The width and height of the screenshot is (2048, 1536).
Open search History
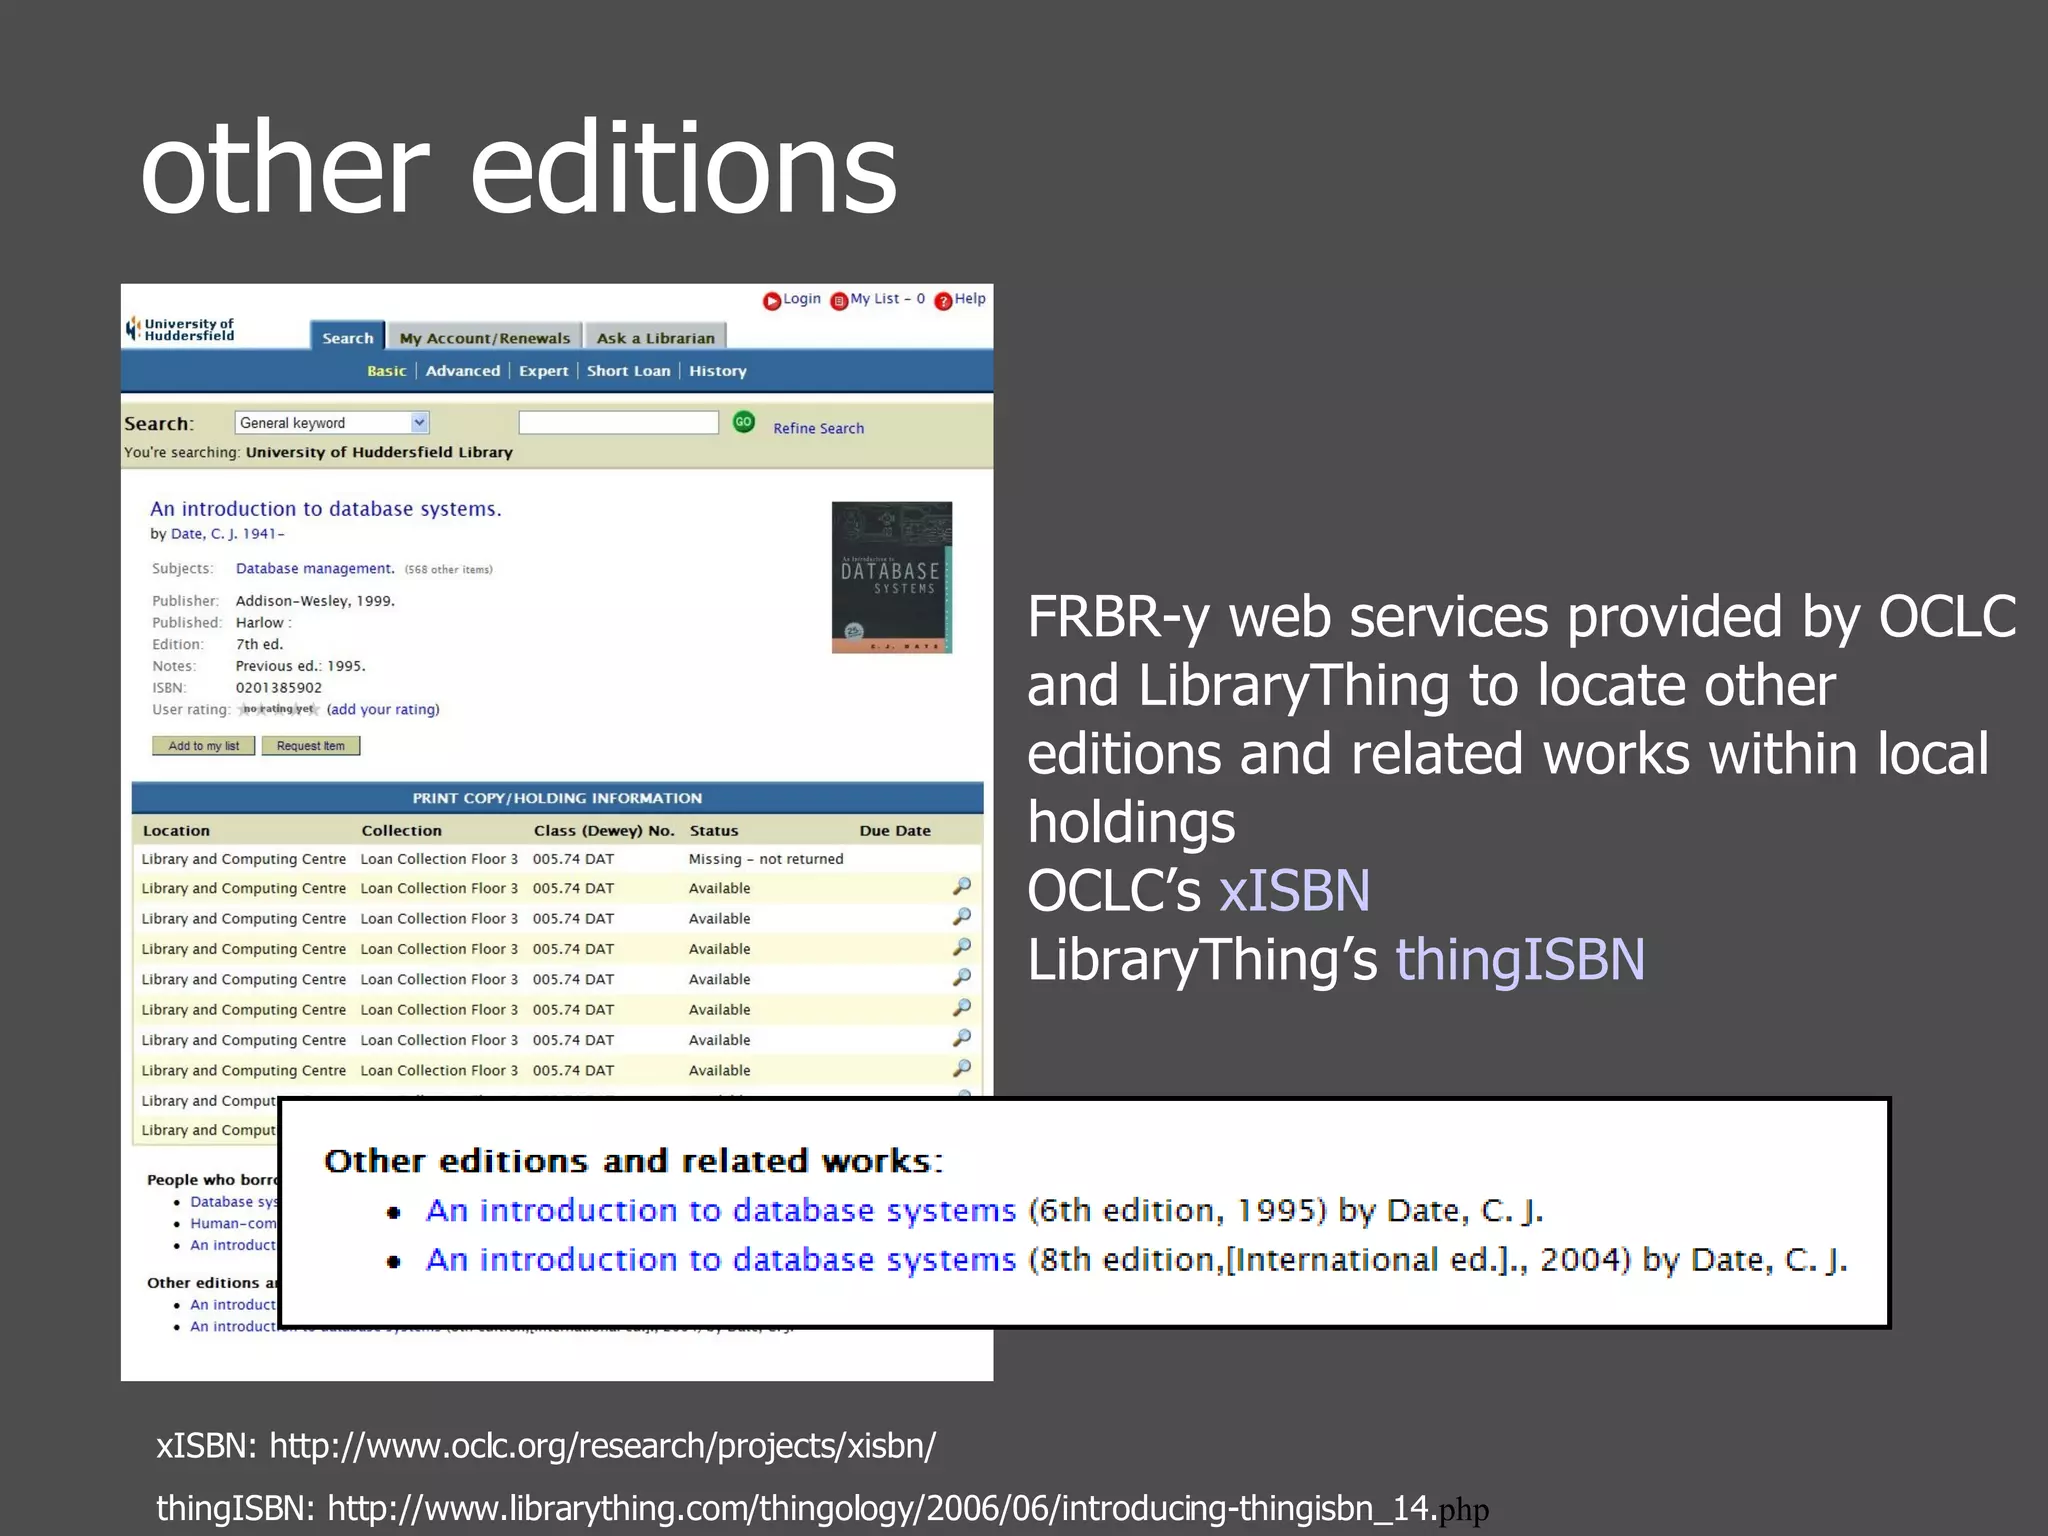click(x=718, y=371)
